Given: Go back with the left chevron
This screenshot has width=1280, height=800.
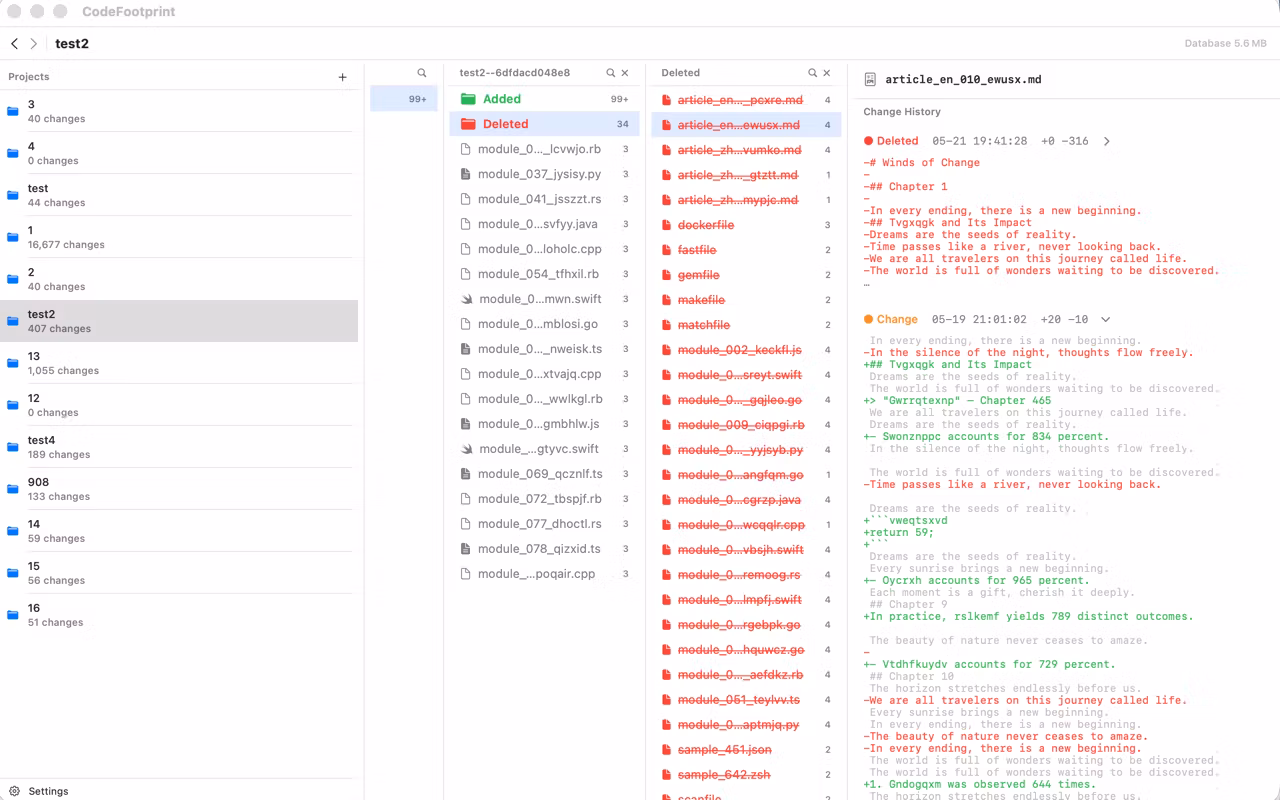Looking at the screenshot, I should (x=14, y=44).
